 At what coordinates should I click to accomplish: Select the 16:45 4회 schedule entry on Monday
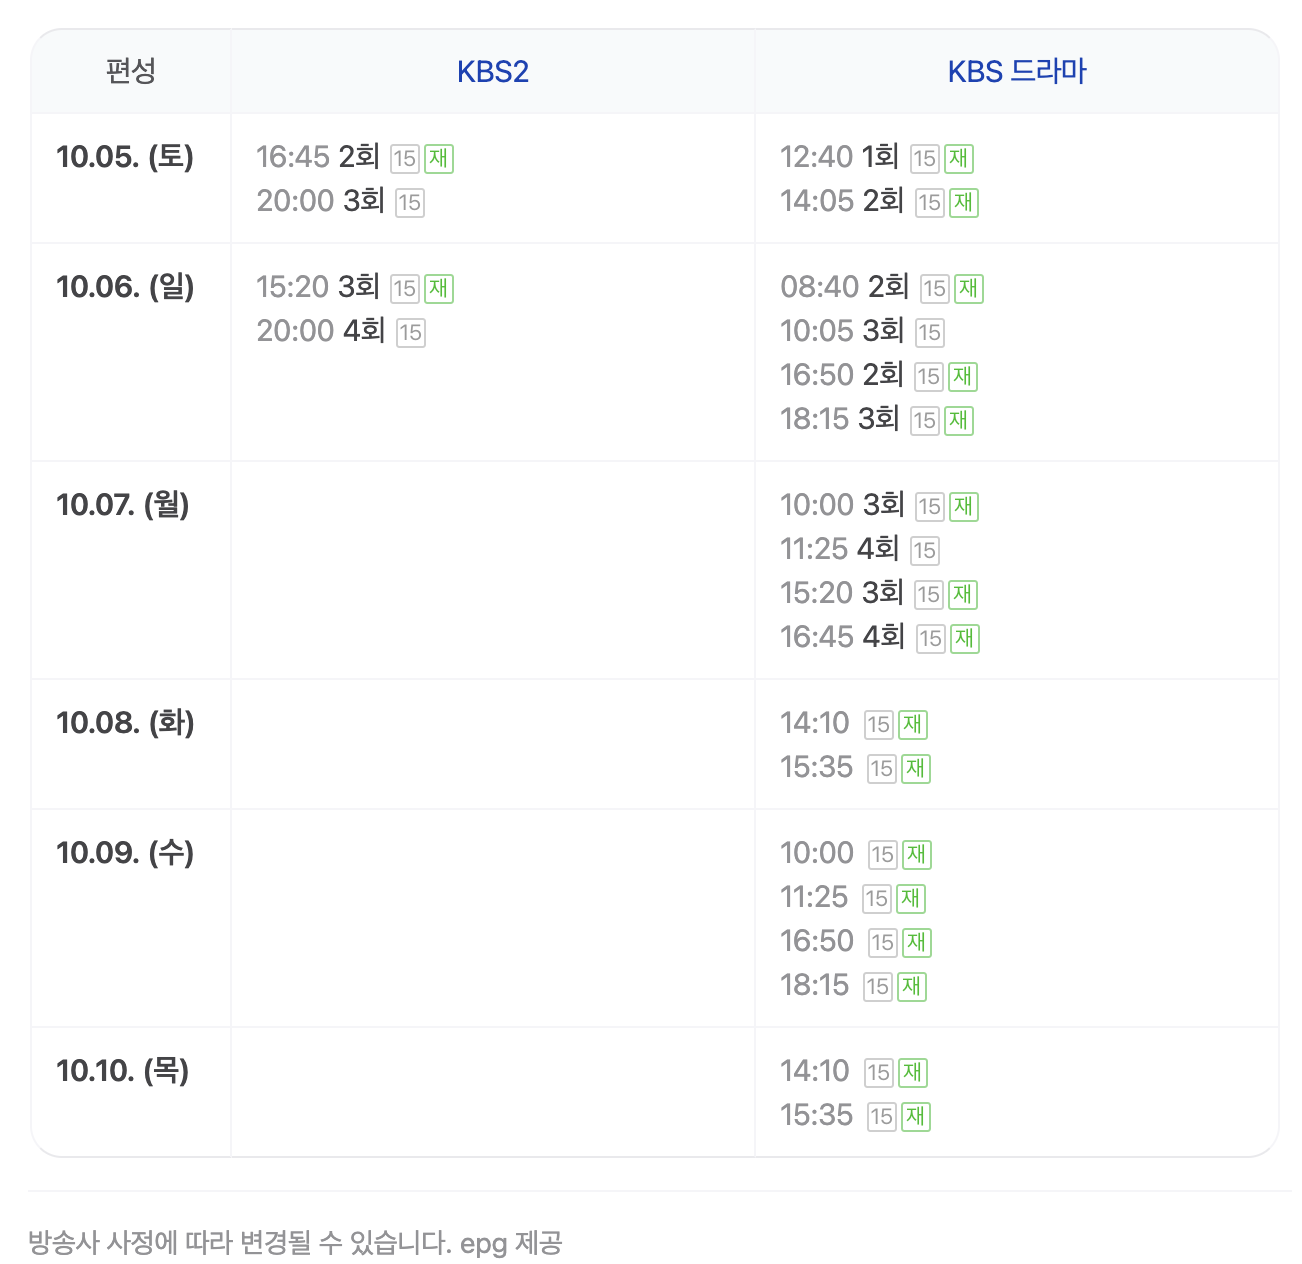[x=843, y=637]
